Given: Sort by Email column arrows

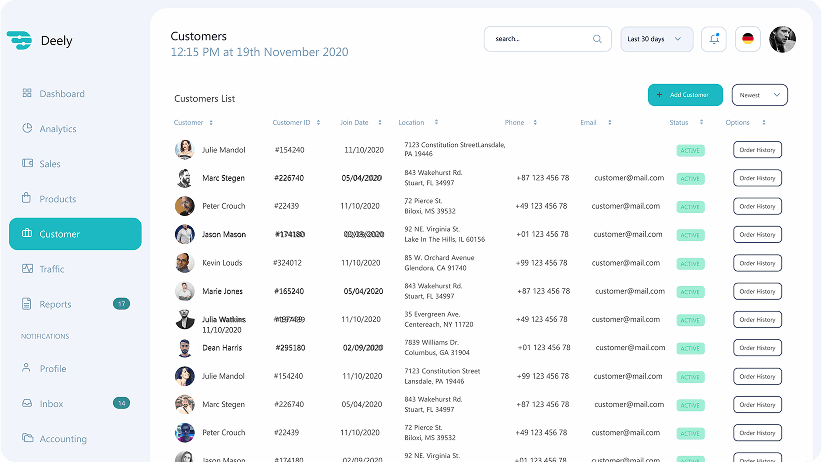Looking at the screenshot, I should coord(610,123).
